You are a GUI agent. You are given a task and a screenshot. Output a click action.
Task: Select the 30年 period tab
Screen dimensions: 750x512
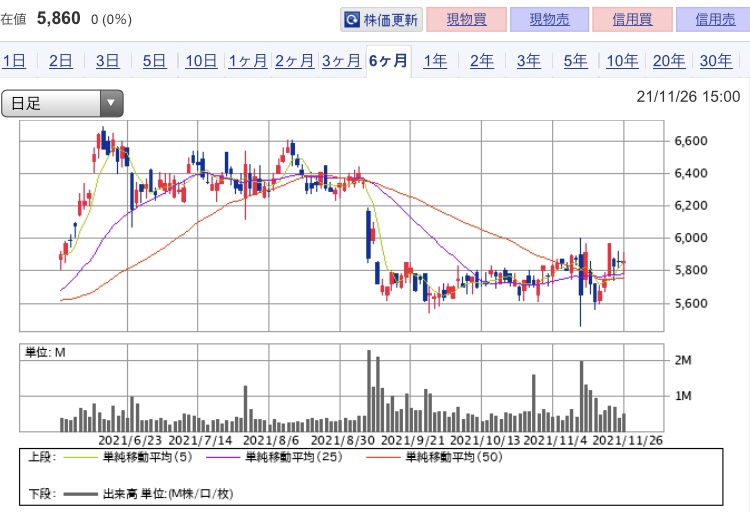point(716,61)
